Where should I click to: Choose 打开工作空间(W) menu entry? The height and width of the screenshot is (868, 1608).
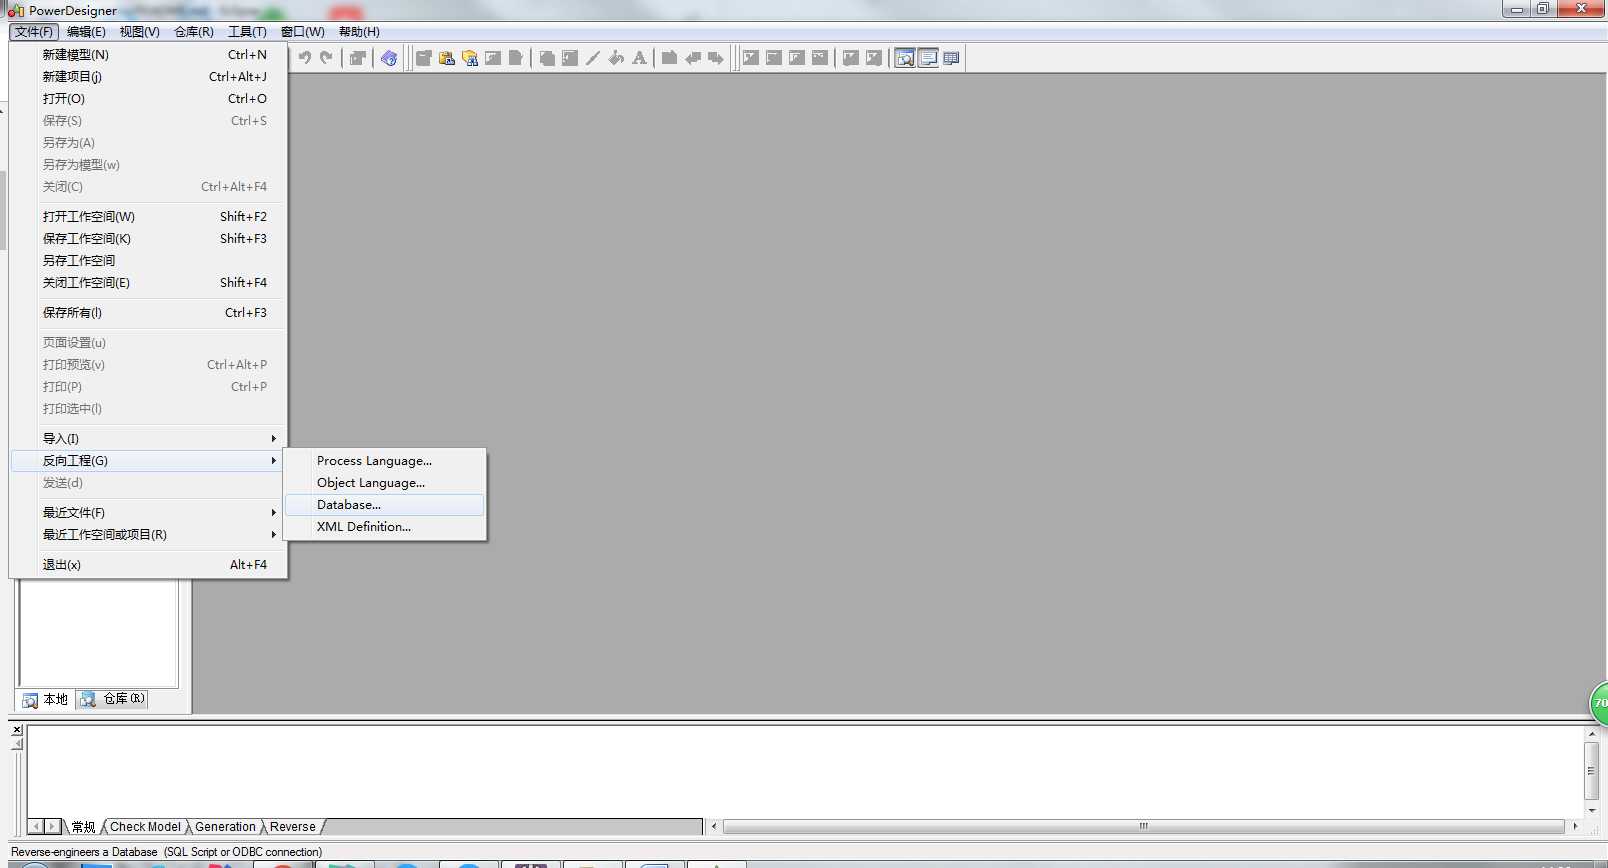pyautogui.click(x=148, y=217)
